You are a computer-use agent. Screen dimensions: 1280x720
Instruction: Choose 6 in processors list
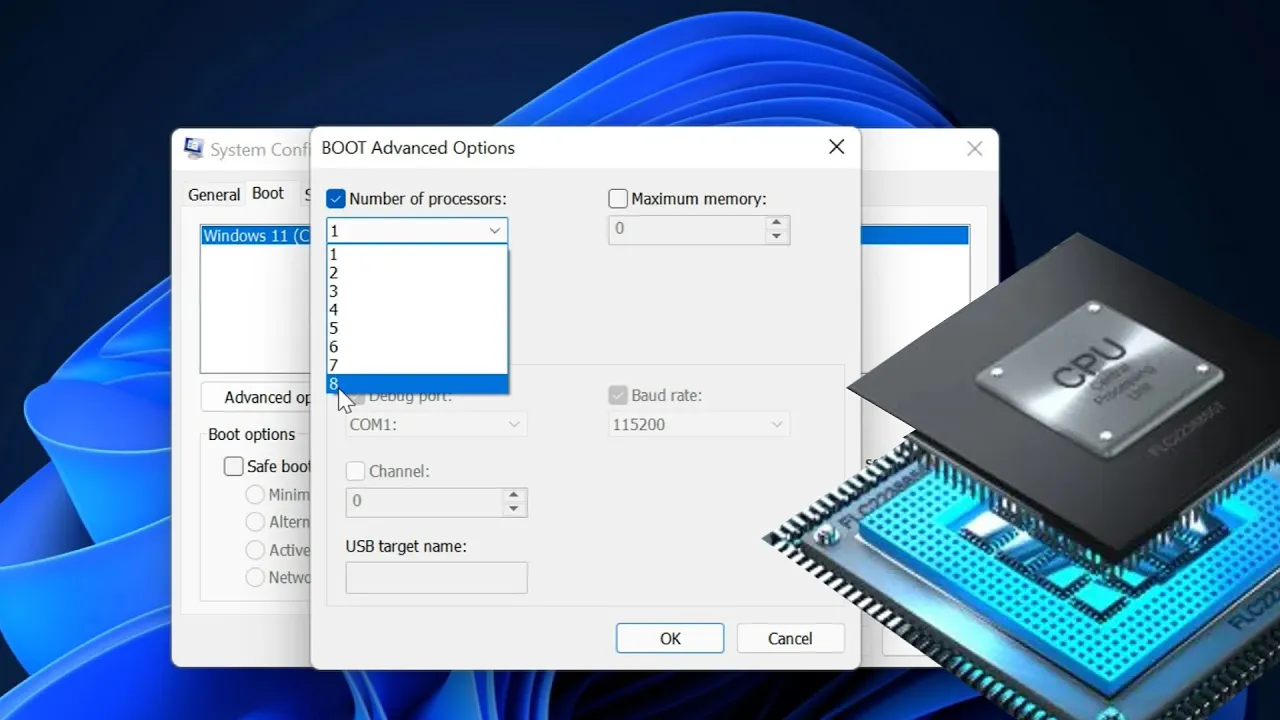pyautogui.click(x=417, y=347)
